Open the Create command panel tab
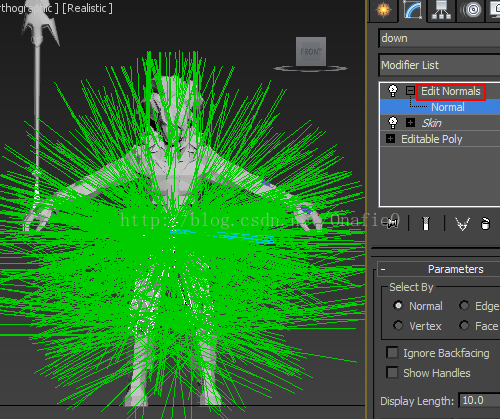Screen dimensions: 500x419 384,10
